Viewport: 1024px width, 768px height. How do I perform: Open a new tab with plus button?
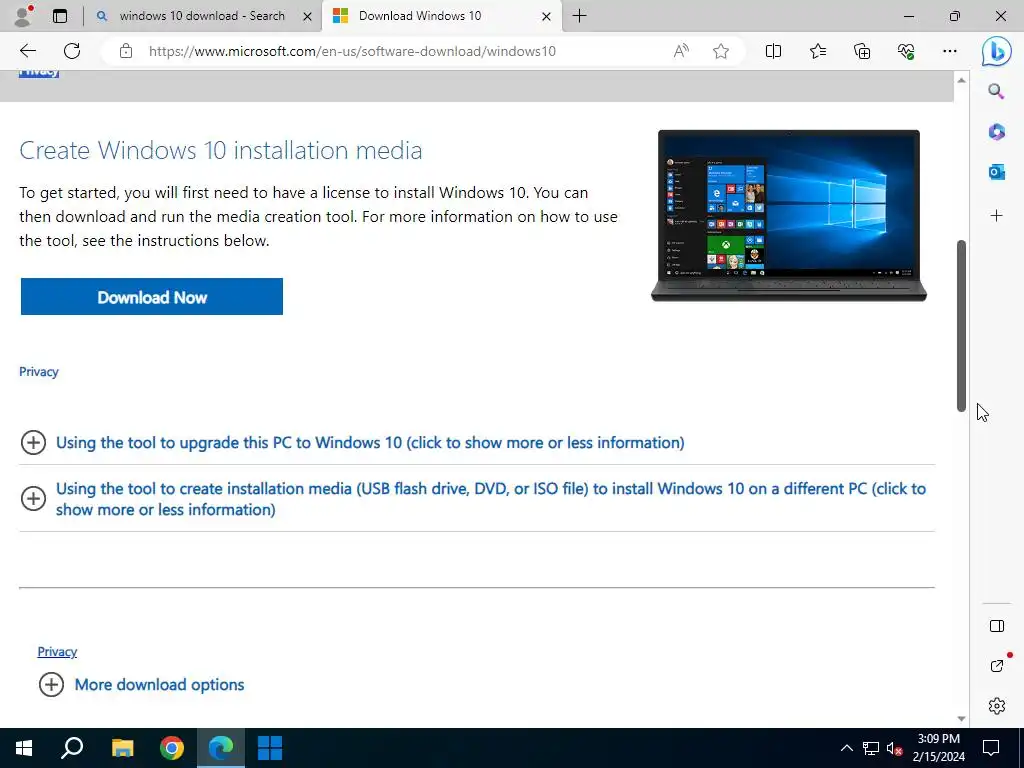[x=579, y=16]
